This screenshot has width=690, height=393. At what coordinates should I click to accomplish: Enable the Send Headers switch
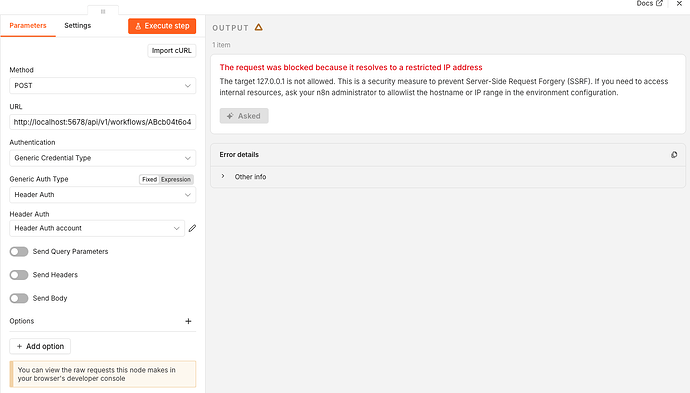coord(19,275)
